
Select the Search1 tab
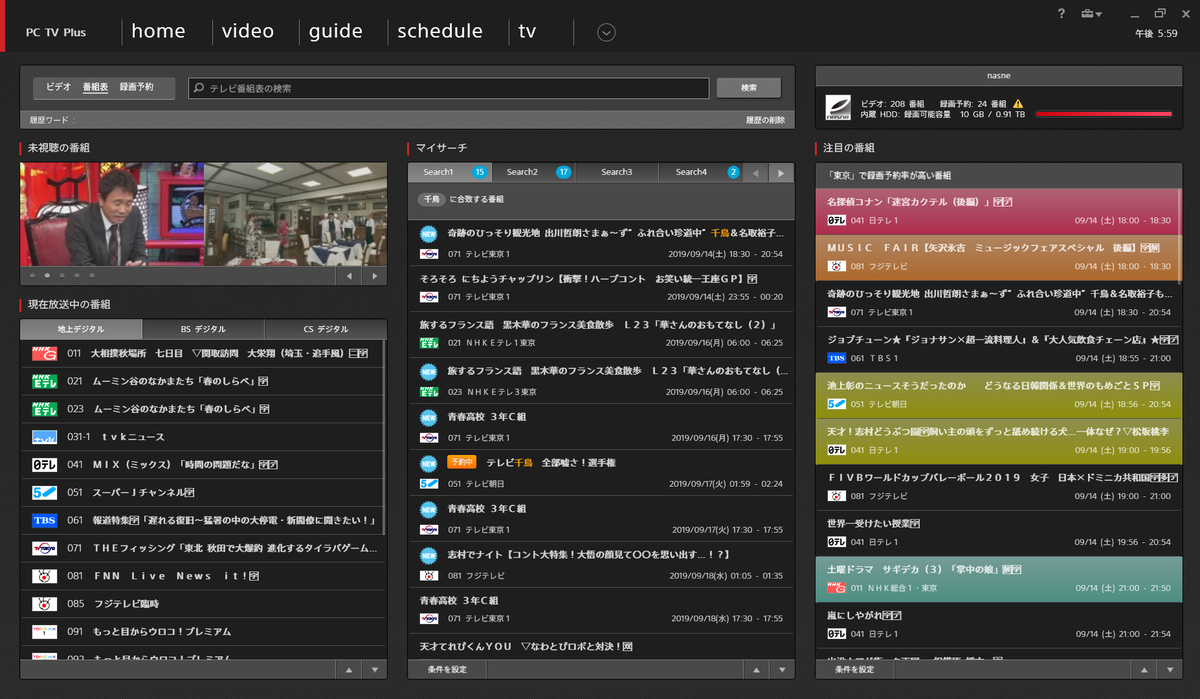click(449, 172)
